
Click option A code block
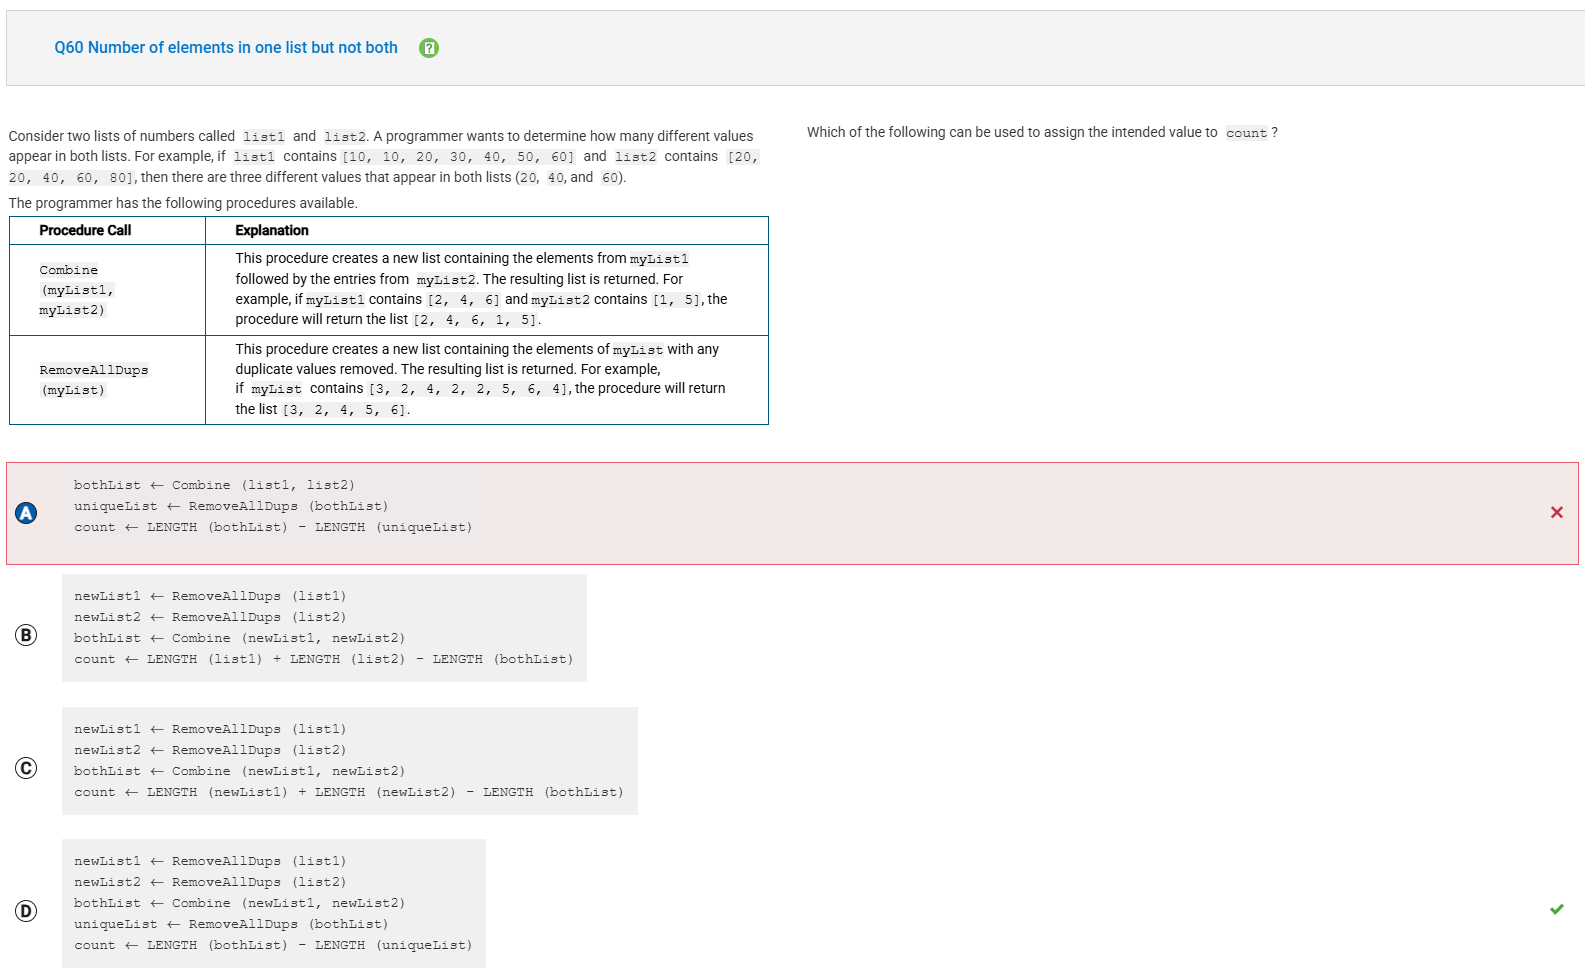click(x=274, y=507)
